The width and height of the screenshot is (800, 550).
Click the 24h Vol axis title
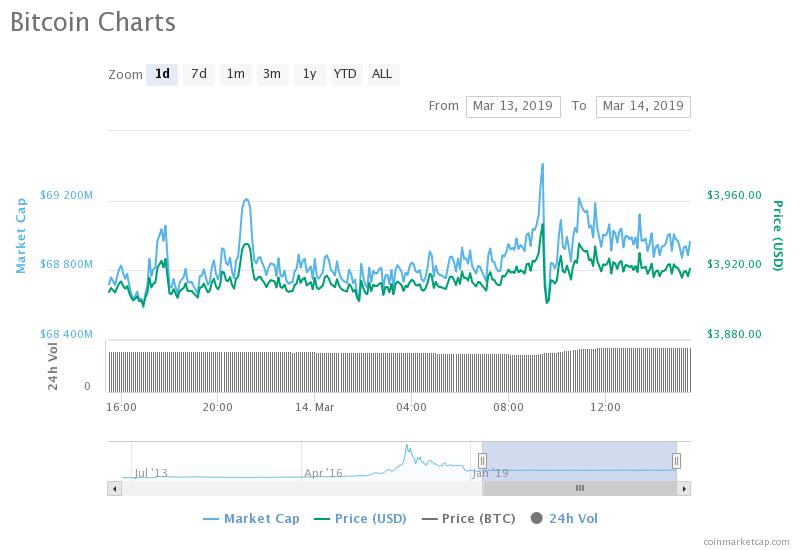click(x=53, y=366)
